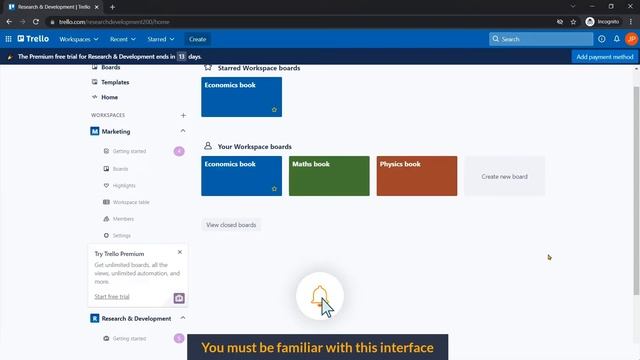Open the Physics book board

coord(417,176)
